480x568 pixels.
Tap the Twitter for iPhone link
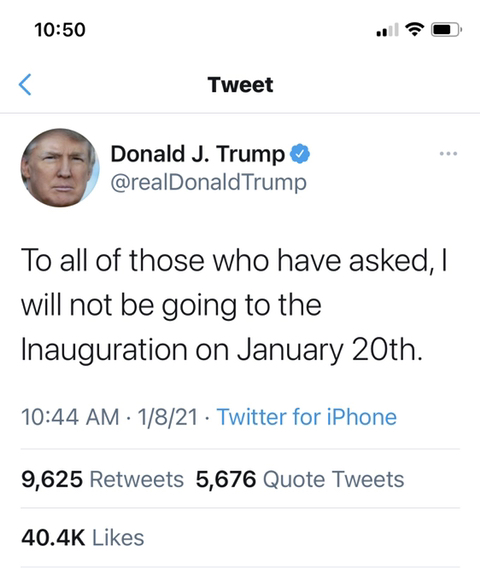pos(306,417)
